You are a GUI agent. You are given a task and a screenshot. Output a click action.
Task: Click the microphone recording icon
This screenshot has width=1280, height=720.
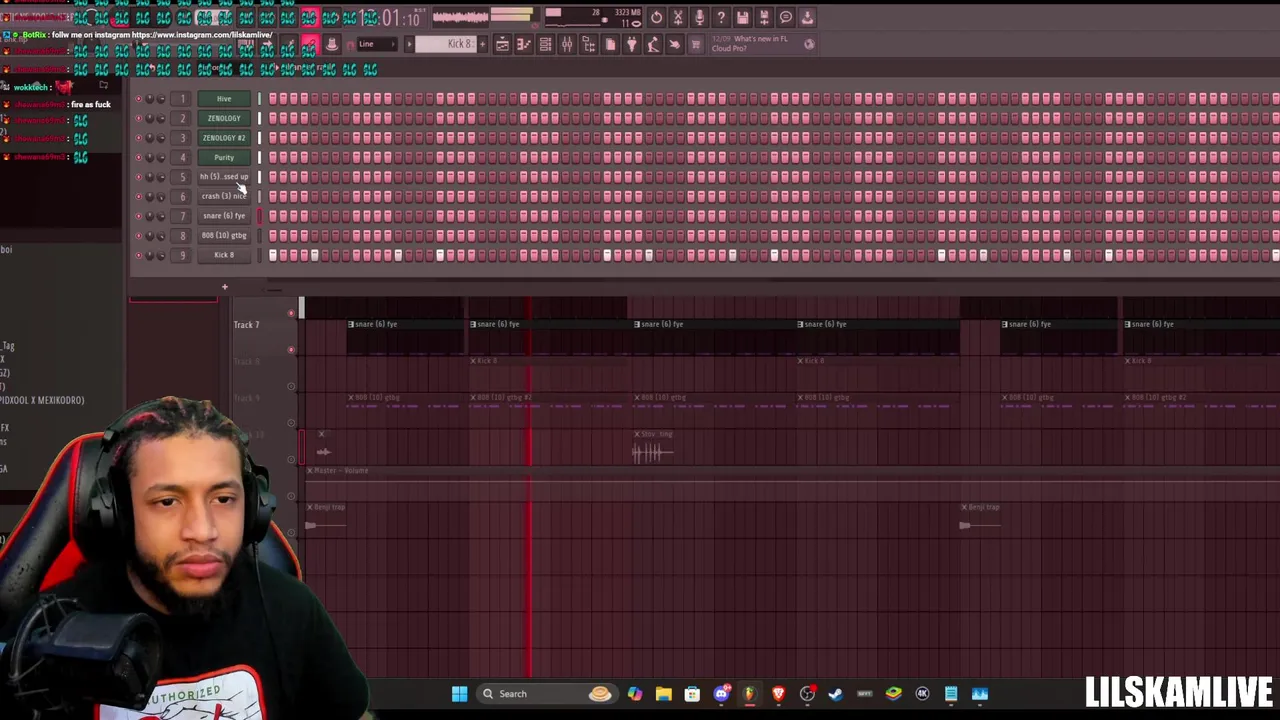(x=700, y=17)
